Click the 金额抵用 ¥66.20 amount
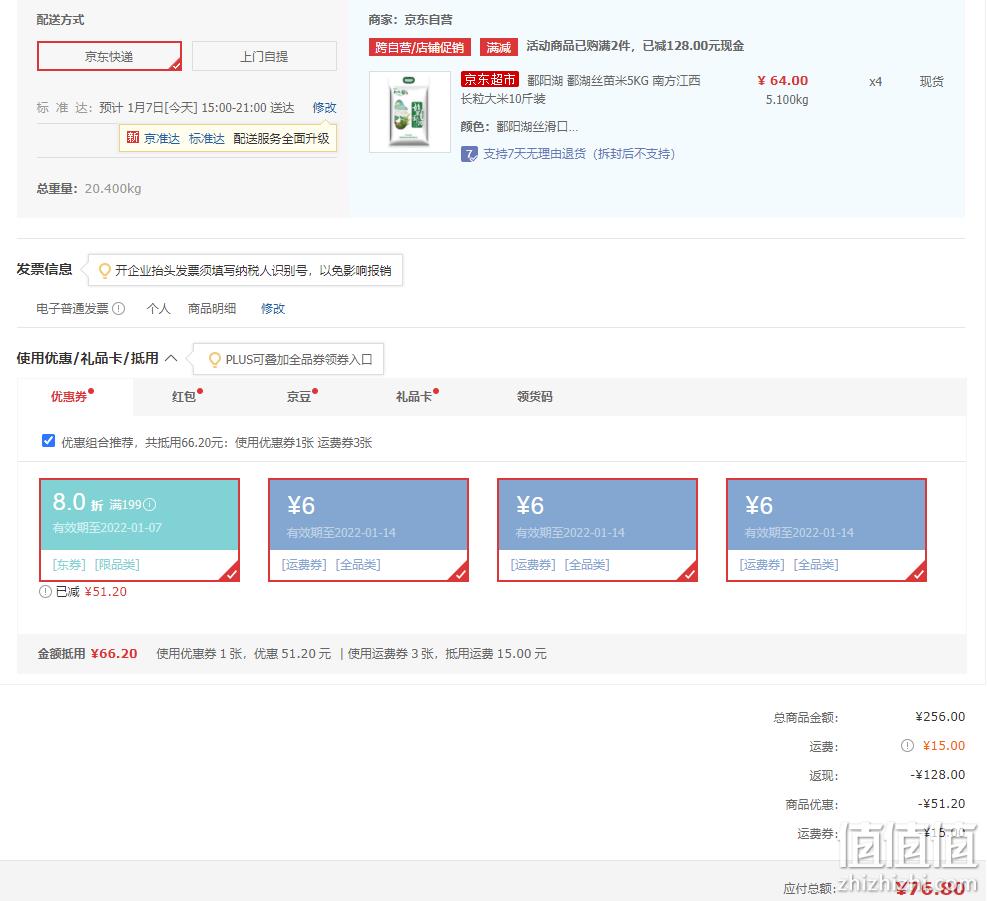The image size is (987, 901). [x=114, y=654]
